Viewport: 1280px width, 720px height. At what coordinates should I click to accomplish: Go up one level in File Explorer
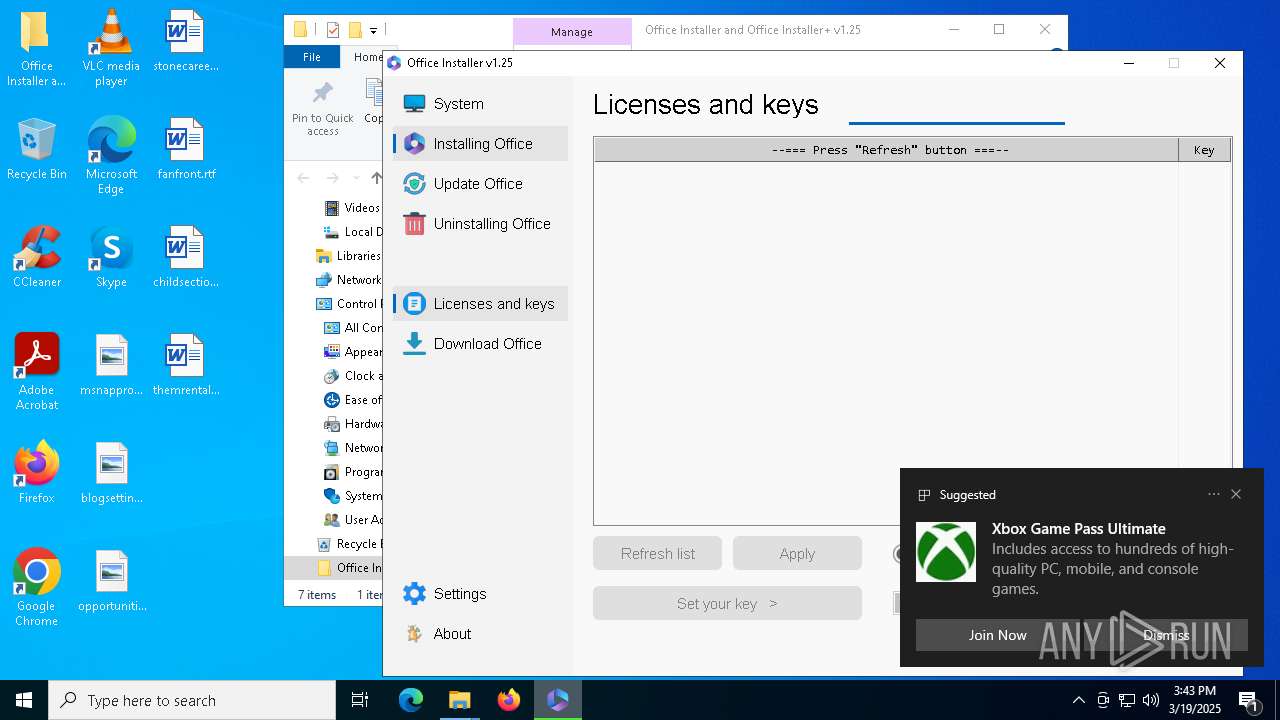coord(376,178)
